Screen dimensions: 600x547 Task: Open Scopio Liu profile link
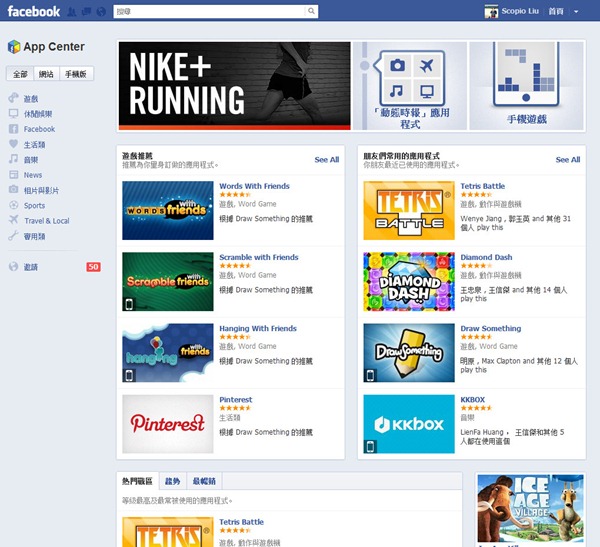(x=520, y=11)
